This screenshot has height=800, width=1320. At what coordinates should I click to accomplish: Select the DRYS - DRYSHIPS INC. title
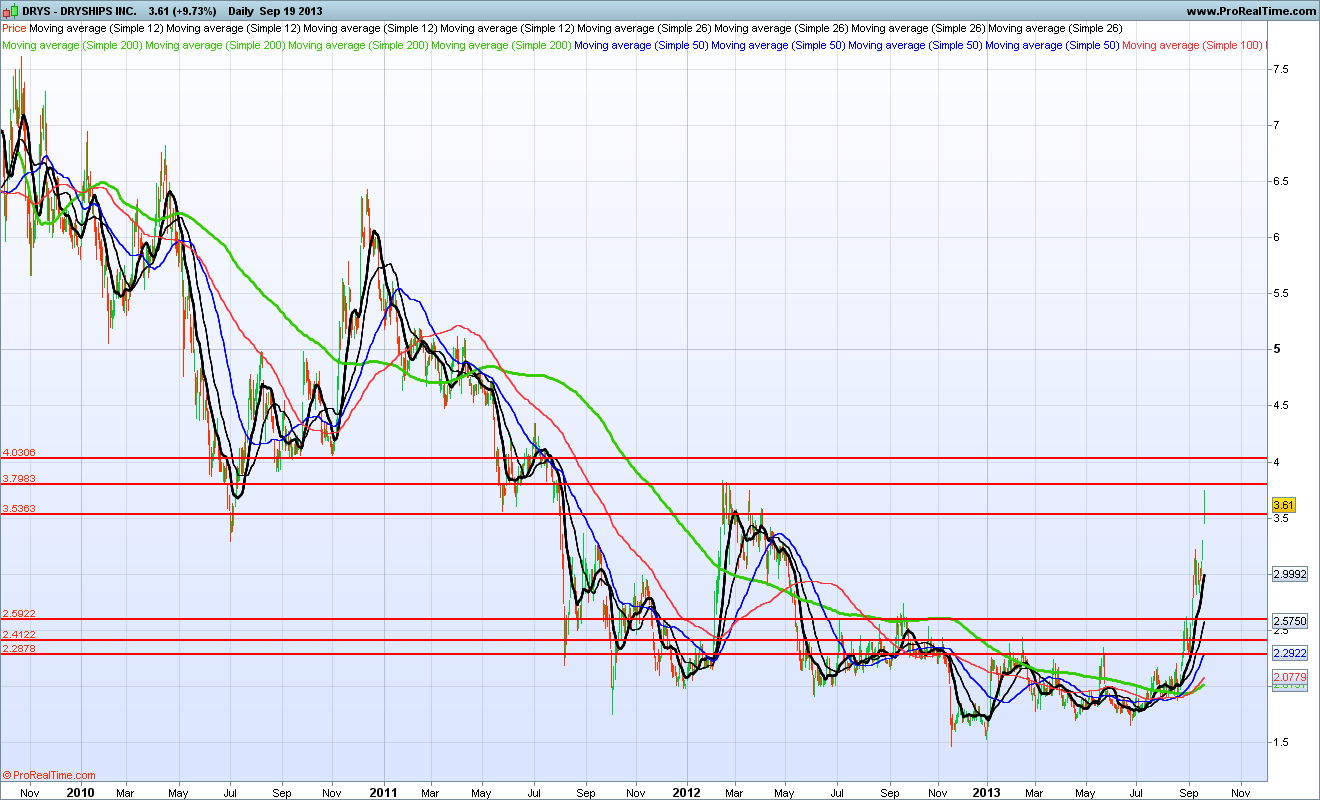pos(80,11)
